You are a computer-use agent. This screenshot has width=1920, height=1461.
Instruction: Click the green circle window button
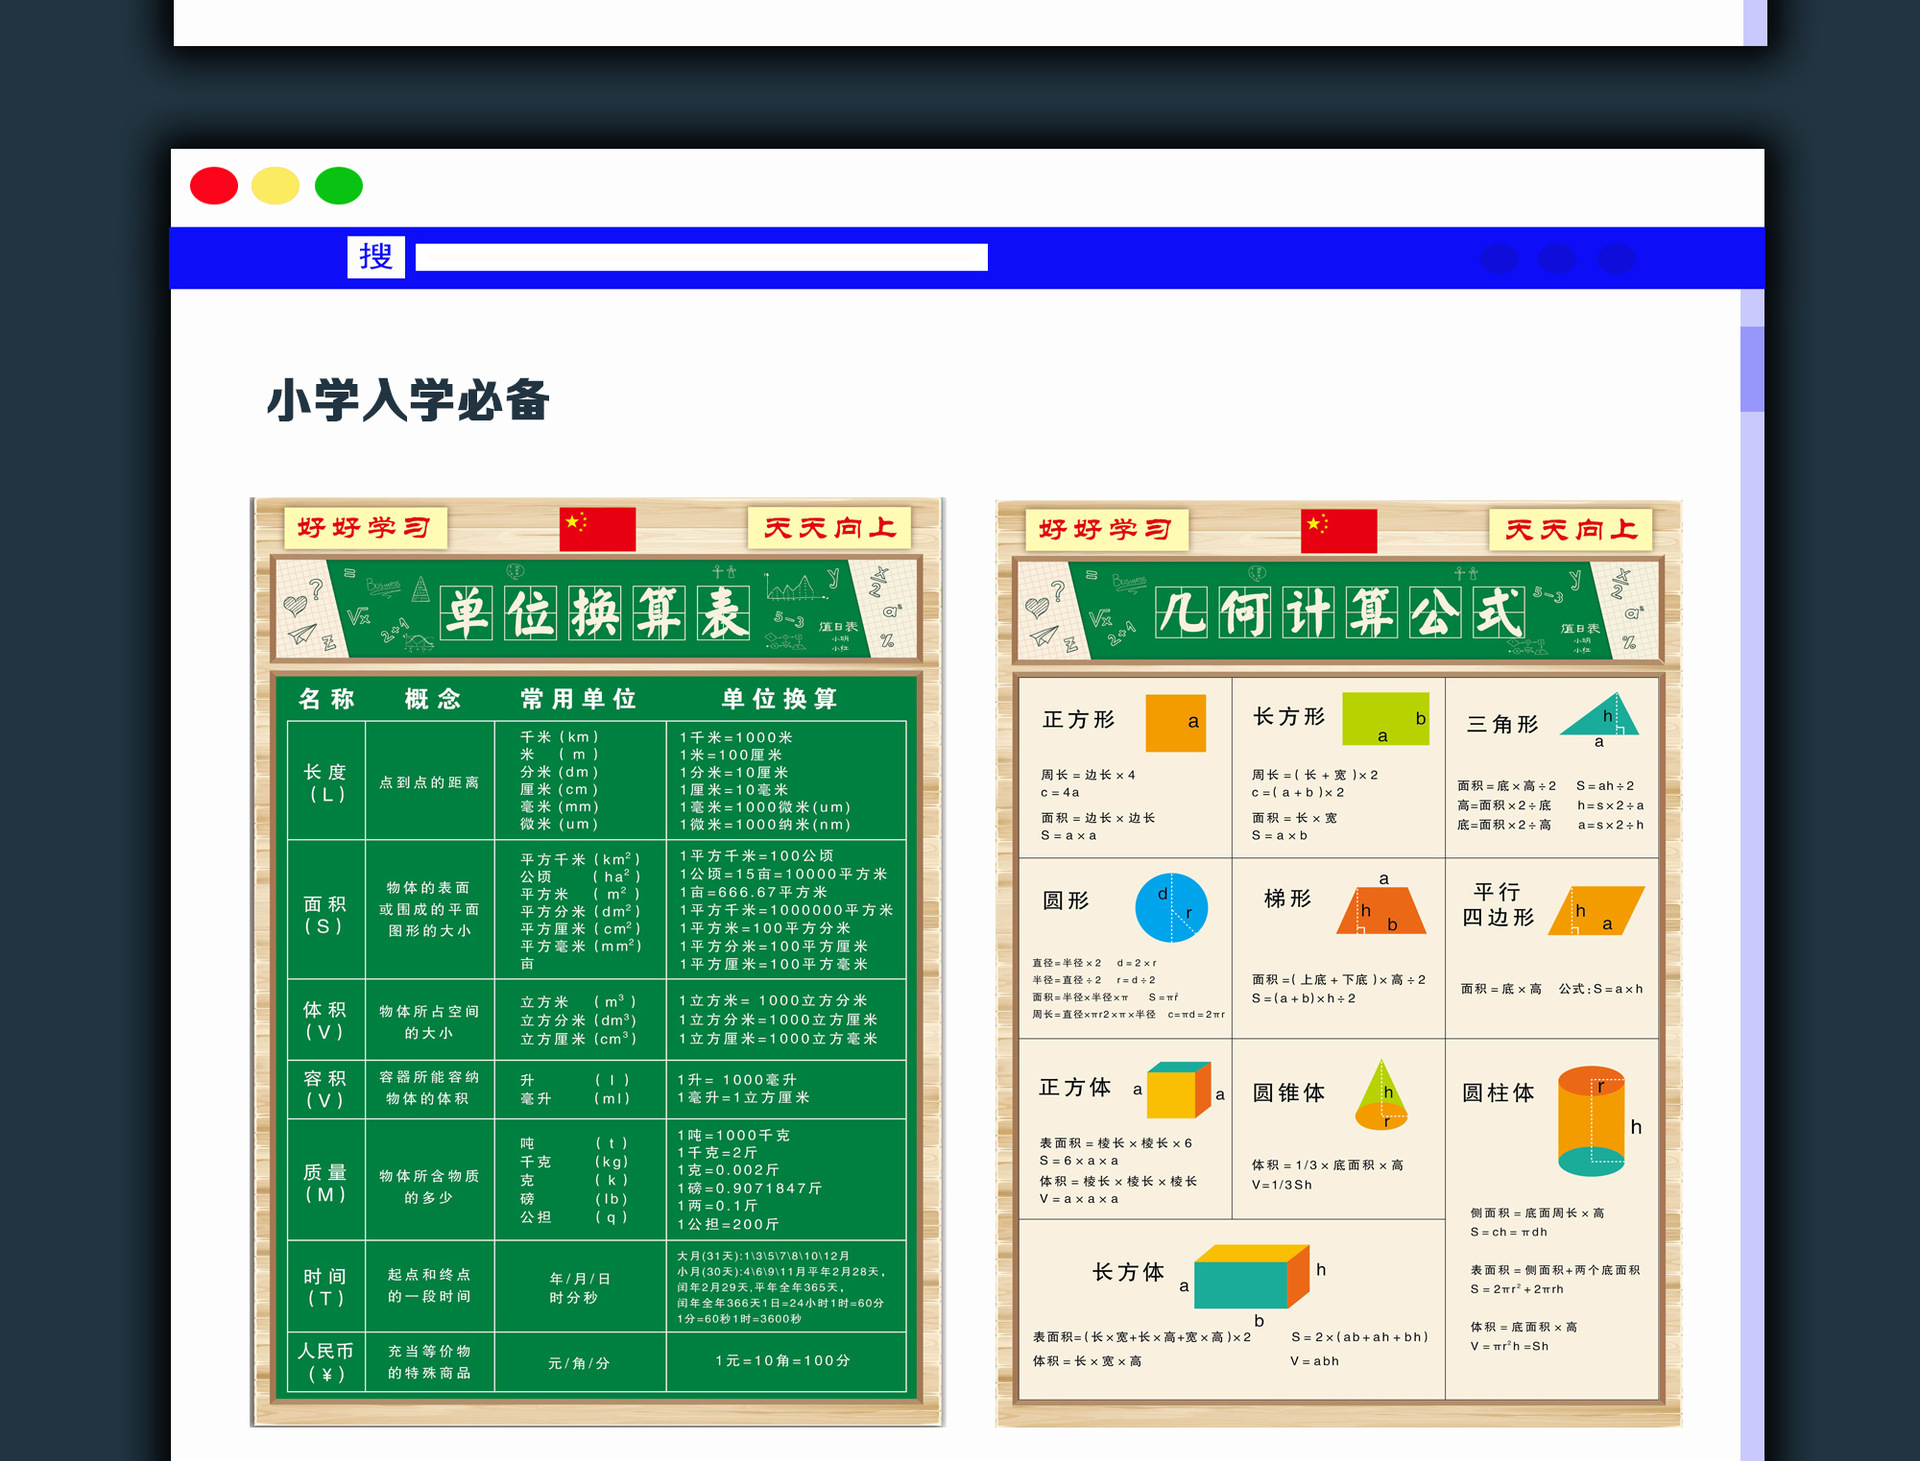point(338,186)
